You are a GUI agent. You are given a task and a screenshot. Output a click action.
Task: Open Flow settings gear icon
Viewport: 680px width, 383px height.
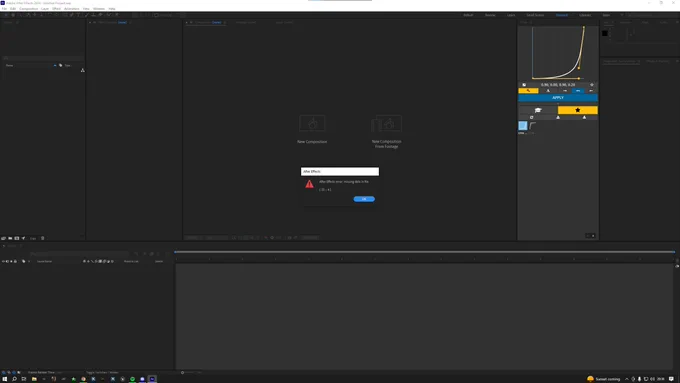click(x=592, y=85)
